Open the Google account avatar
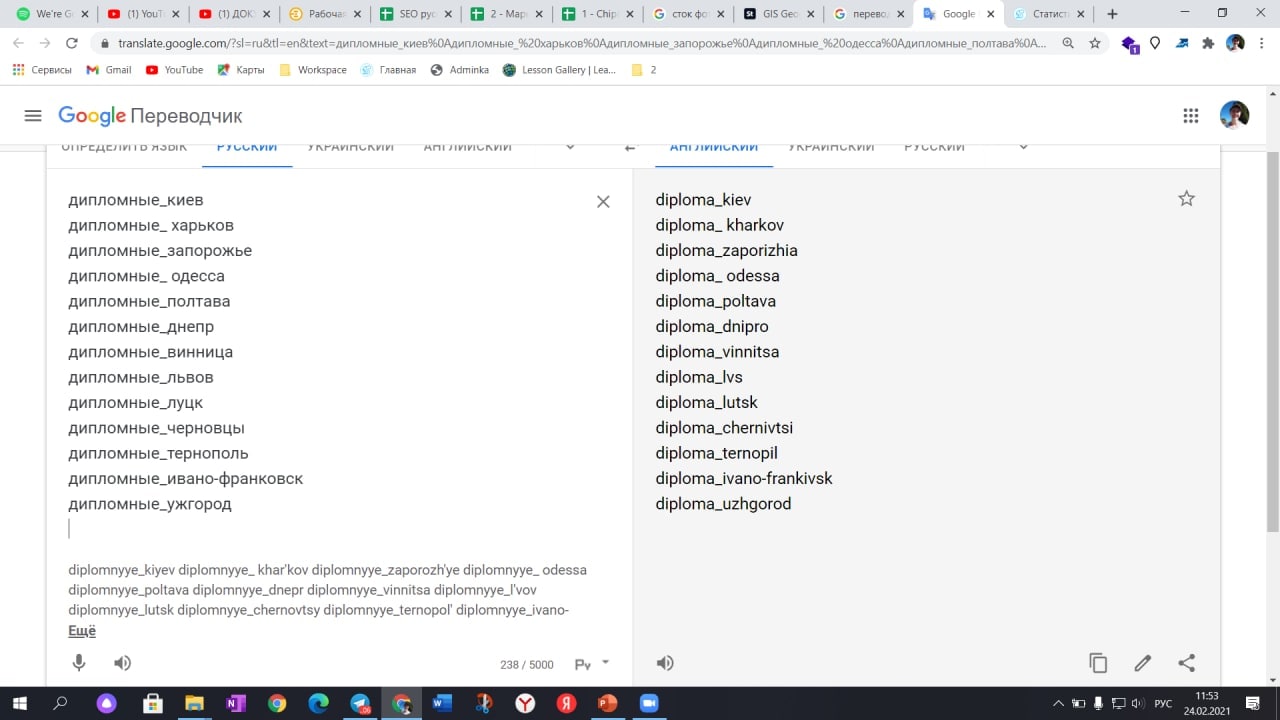 point(1234,115)
